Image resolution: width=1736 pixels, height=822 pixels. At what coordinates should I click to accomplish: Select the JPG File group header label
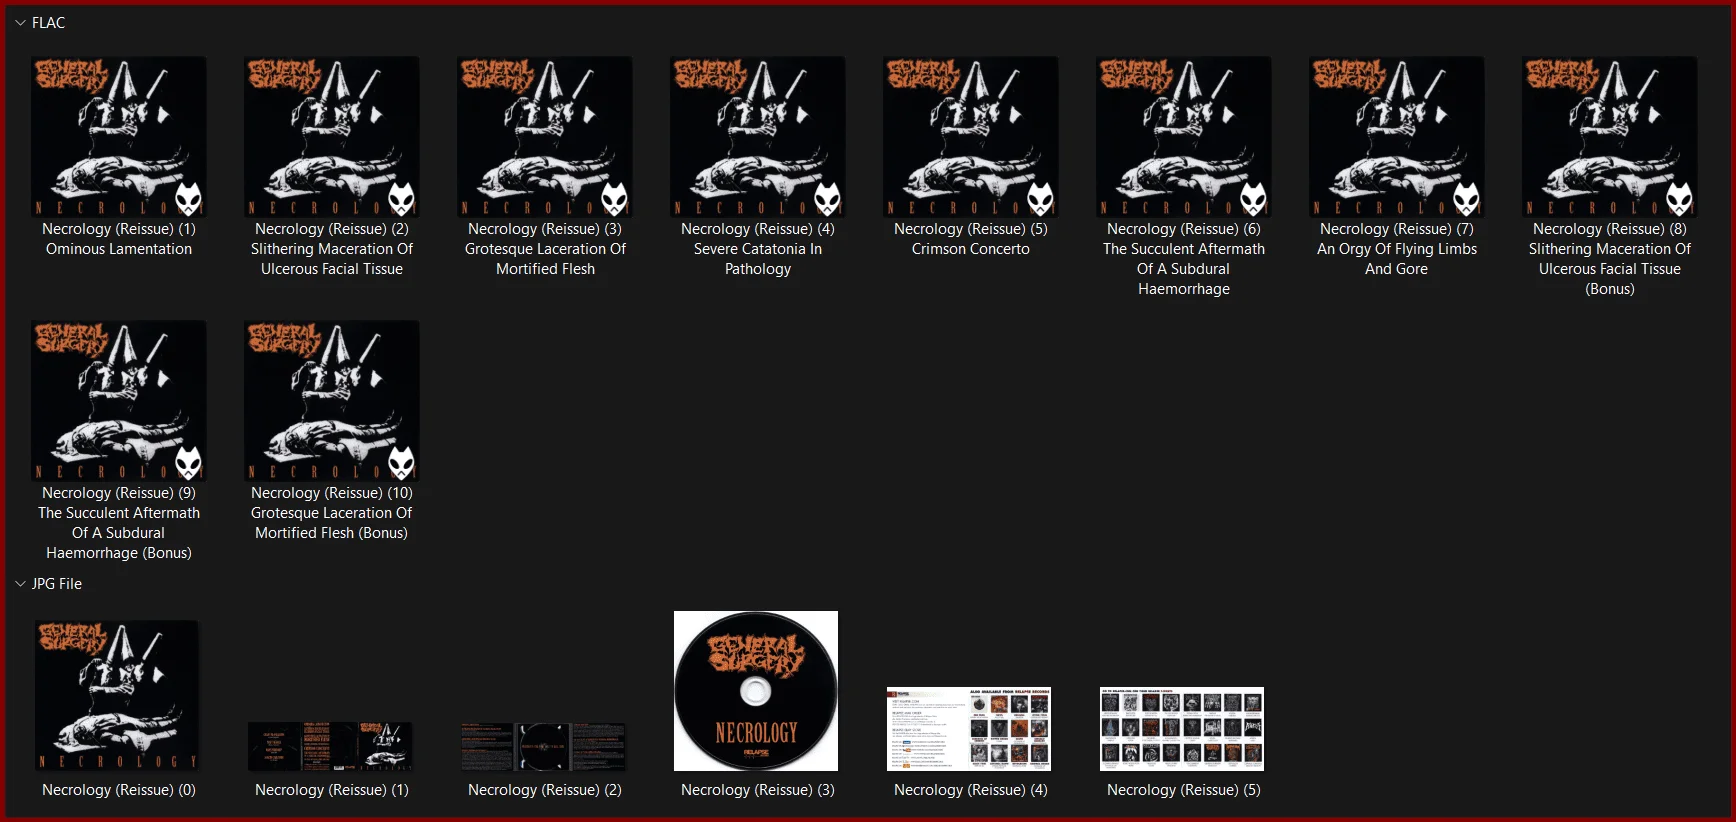(x=57, y=584)
